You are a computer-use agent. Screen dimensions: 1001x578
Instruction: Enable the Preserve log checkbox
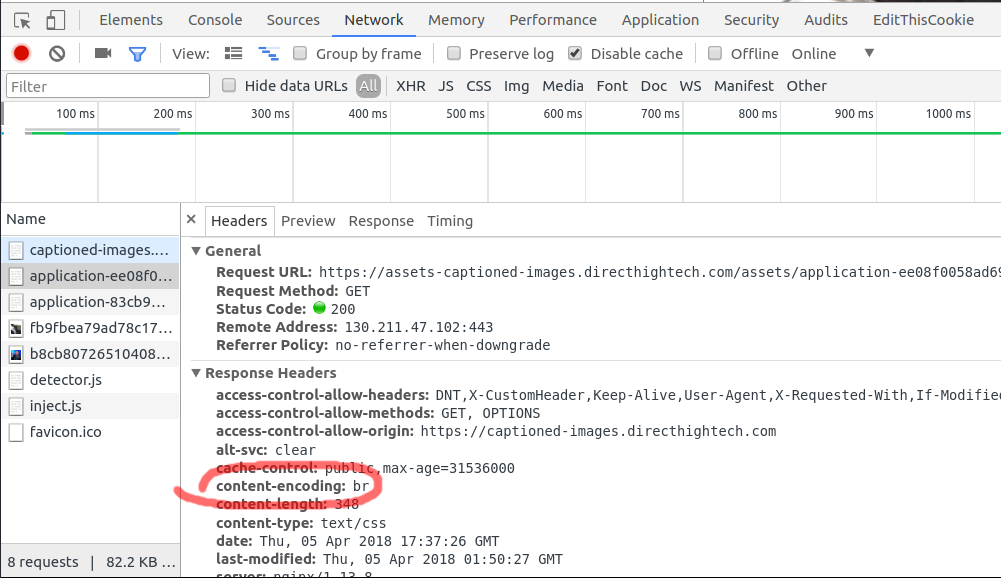[454, 54]
